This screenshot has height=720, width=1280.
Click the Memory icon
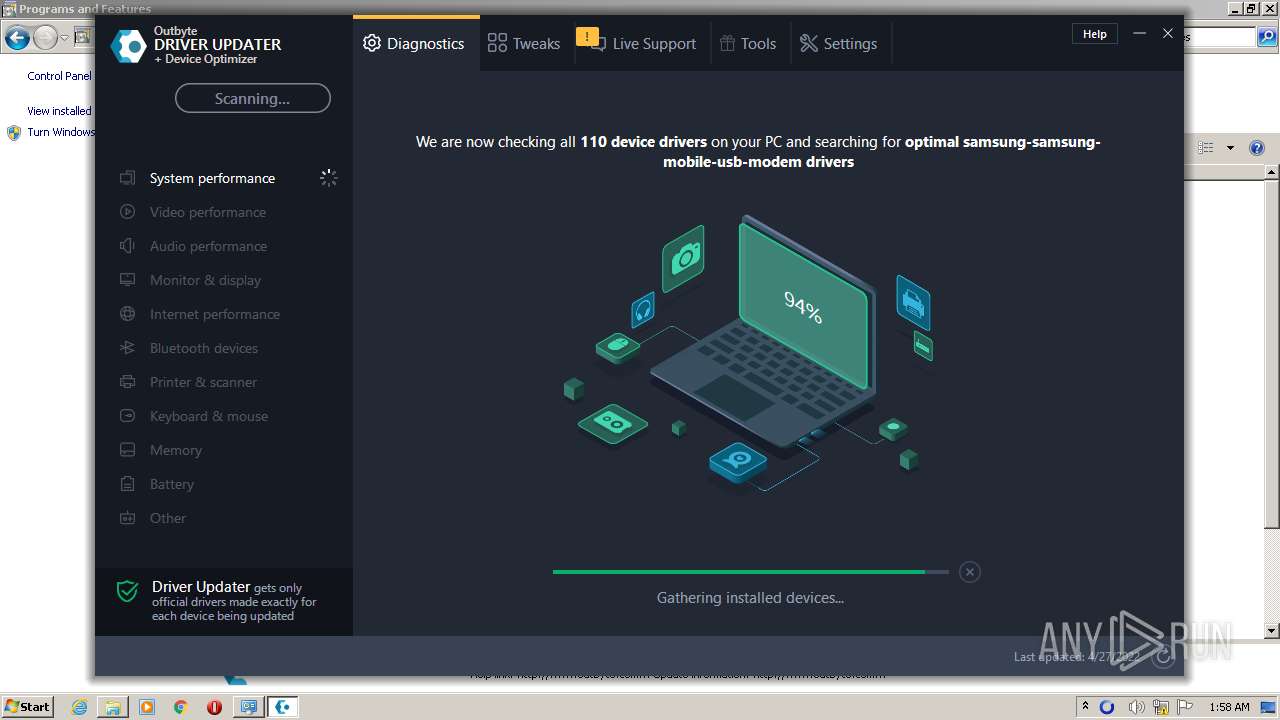127,450
